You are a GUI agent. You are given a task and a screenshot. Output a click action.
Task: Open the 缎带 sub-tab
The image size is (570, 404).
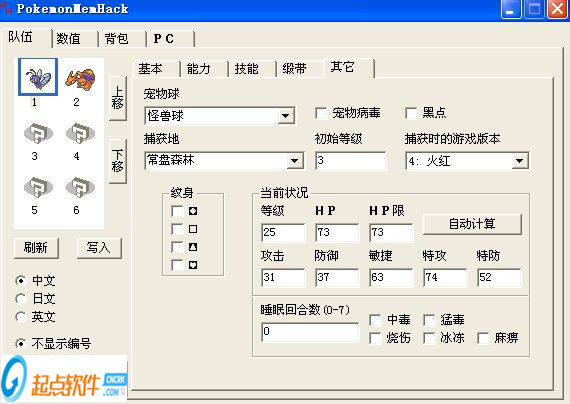300,69
